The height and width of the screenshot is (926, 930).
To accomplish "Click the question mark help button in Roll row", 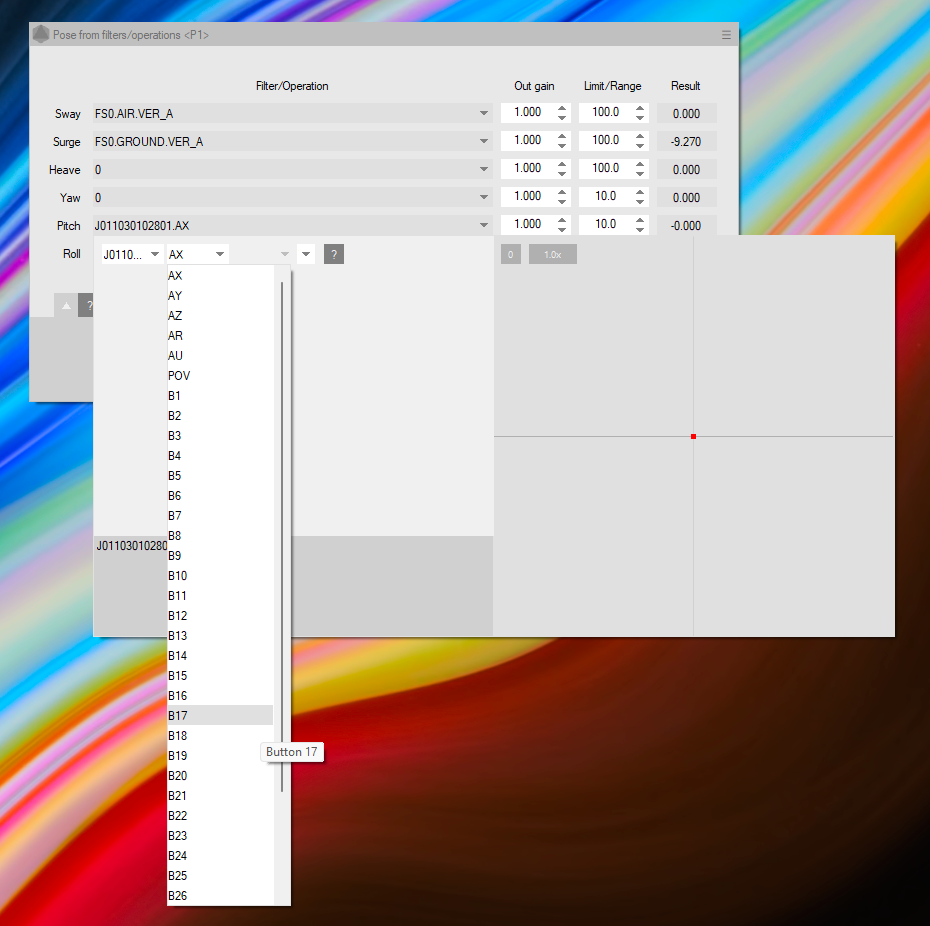I will (x=335, y=255).
